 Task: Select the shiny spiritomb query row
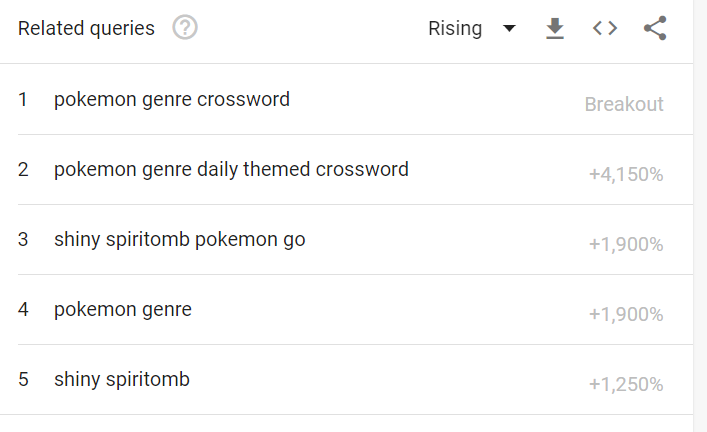pyautogui.click(x=346, y=380)
